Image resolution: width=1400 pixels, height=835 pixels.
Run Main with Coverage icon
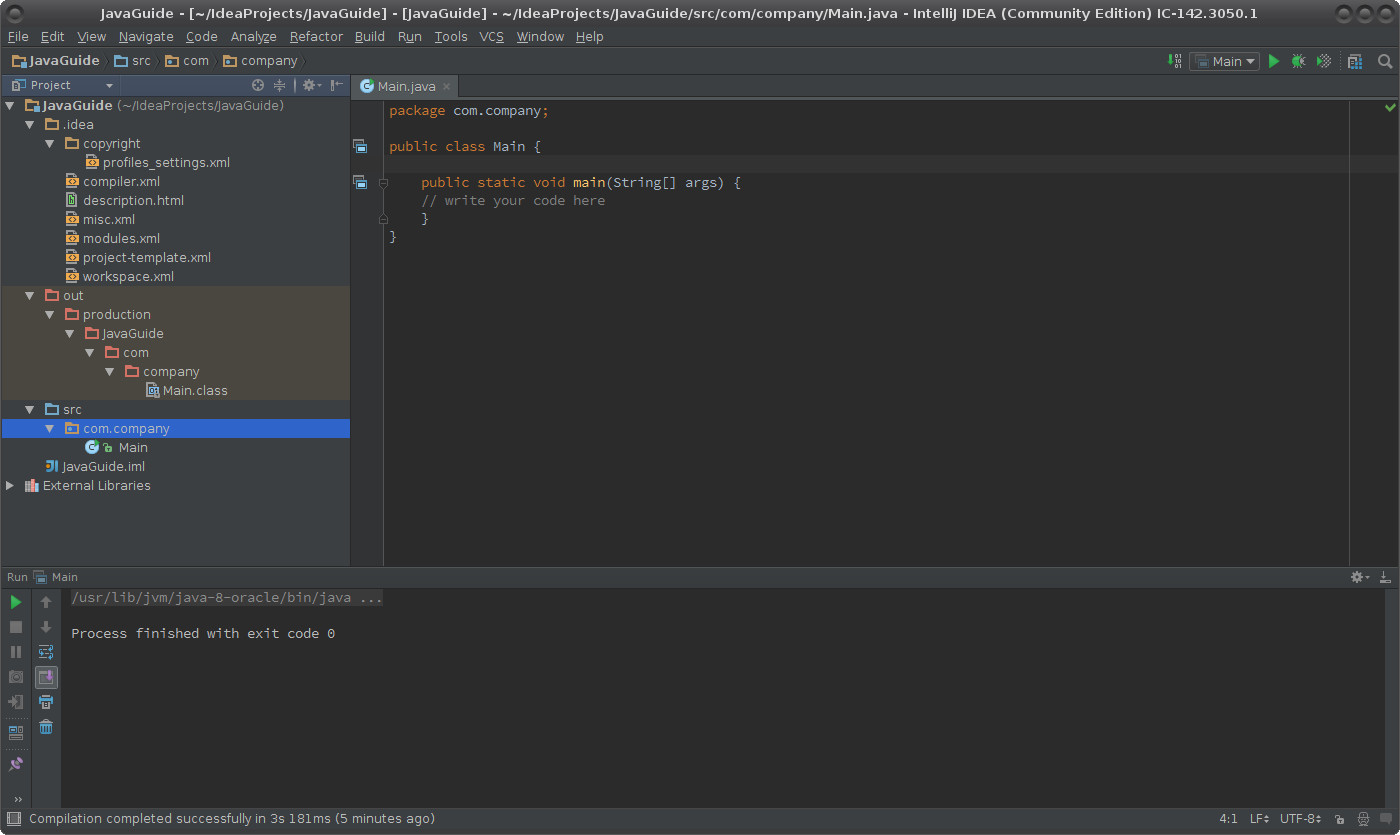pos(1324,61)
